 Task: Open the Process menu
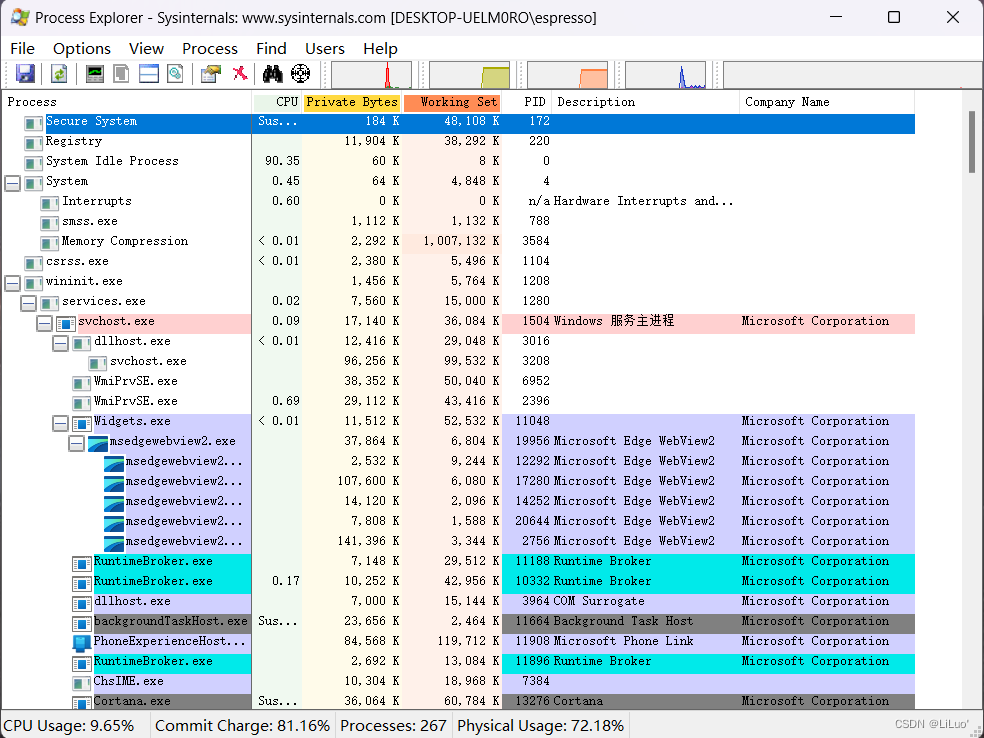[x=210, y=48]
